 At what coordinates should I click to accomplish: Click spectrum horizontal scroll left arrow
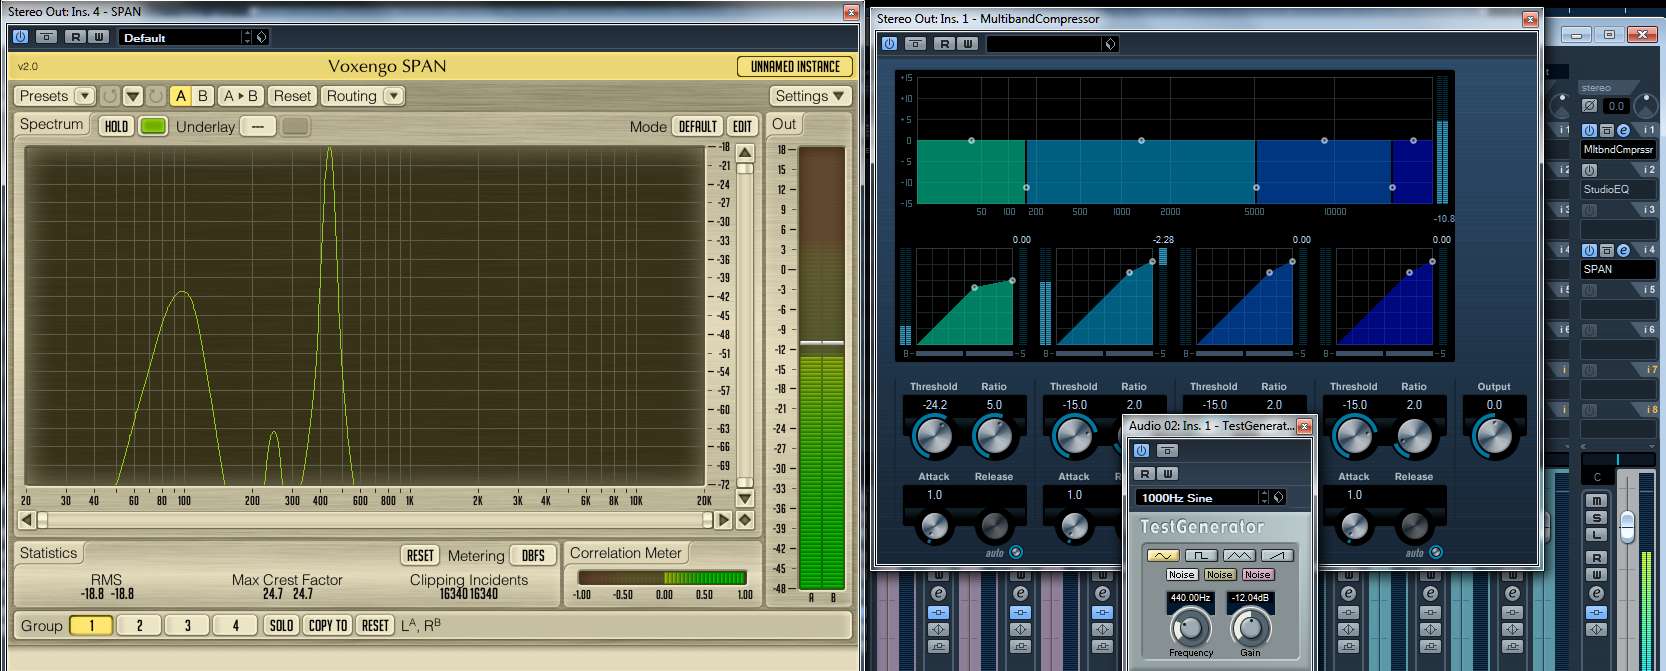[27, 520]
